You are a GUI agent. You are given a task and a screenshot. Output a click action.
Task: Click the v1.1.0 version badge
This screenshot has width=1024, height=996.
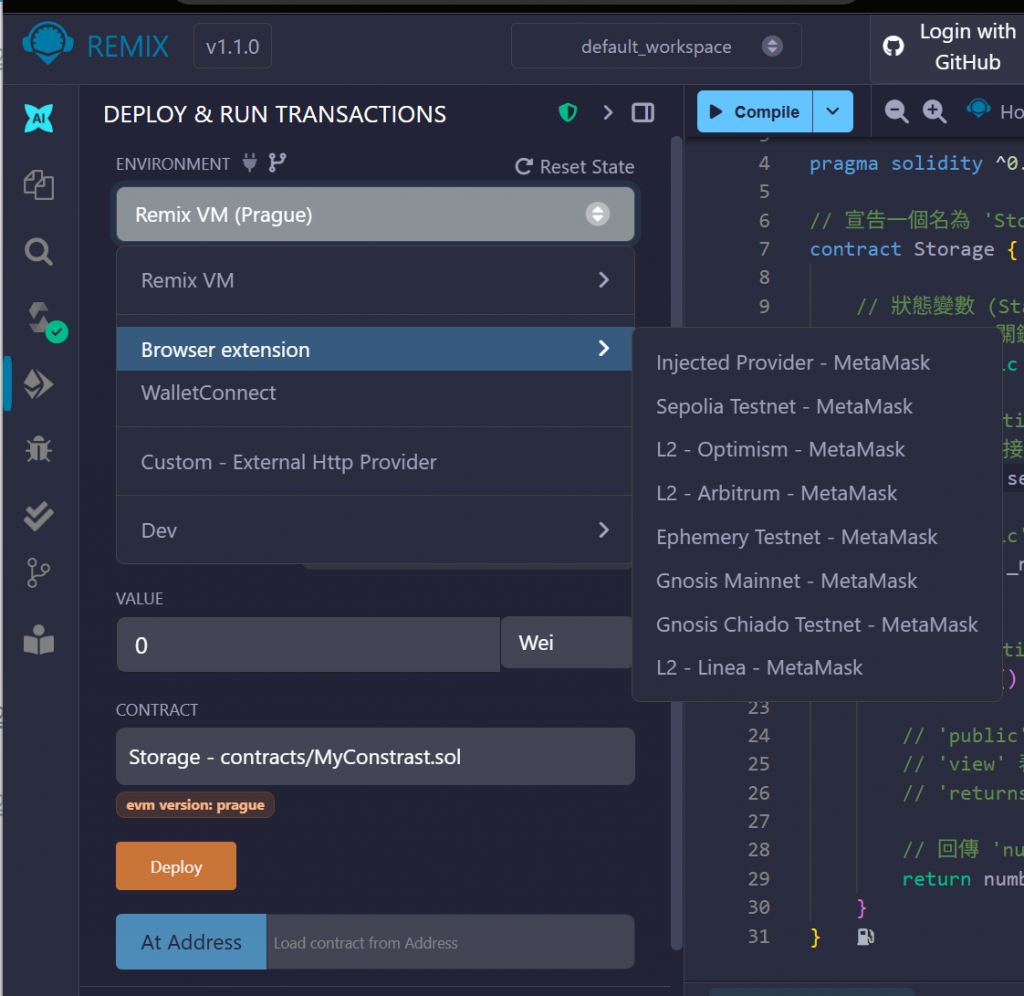point(232,46)
